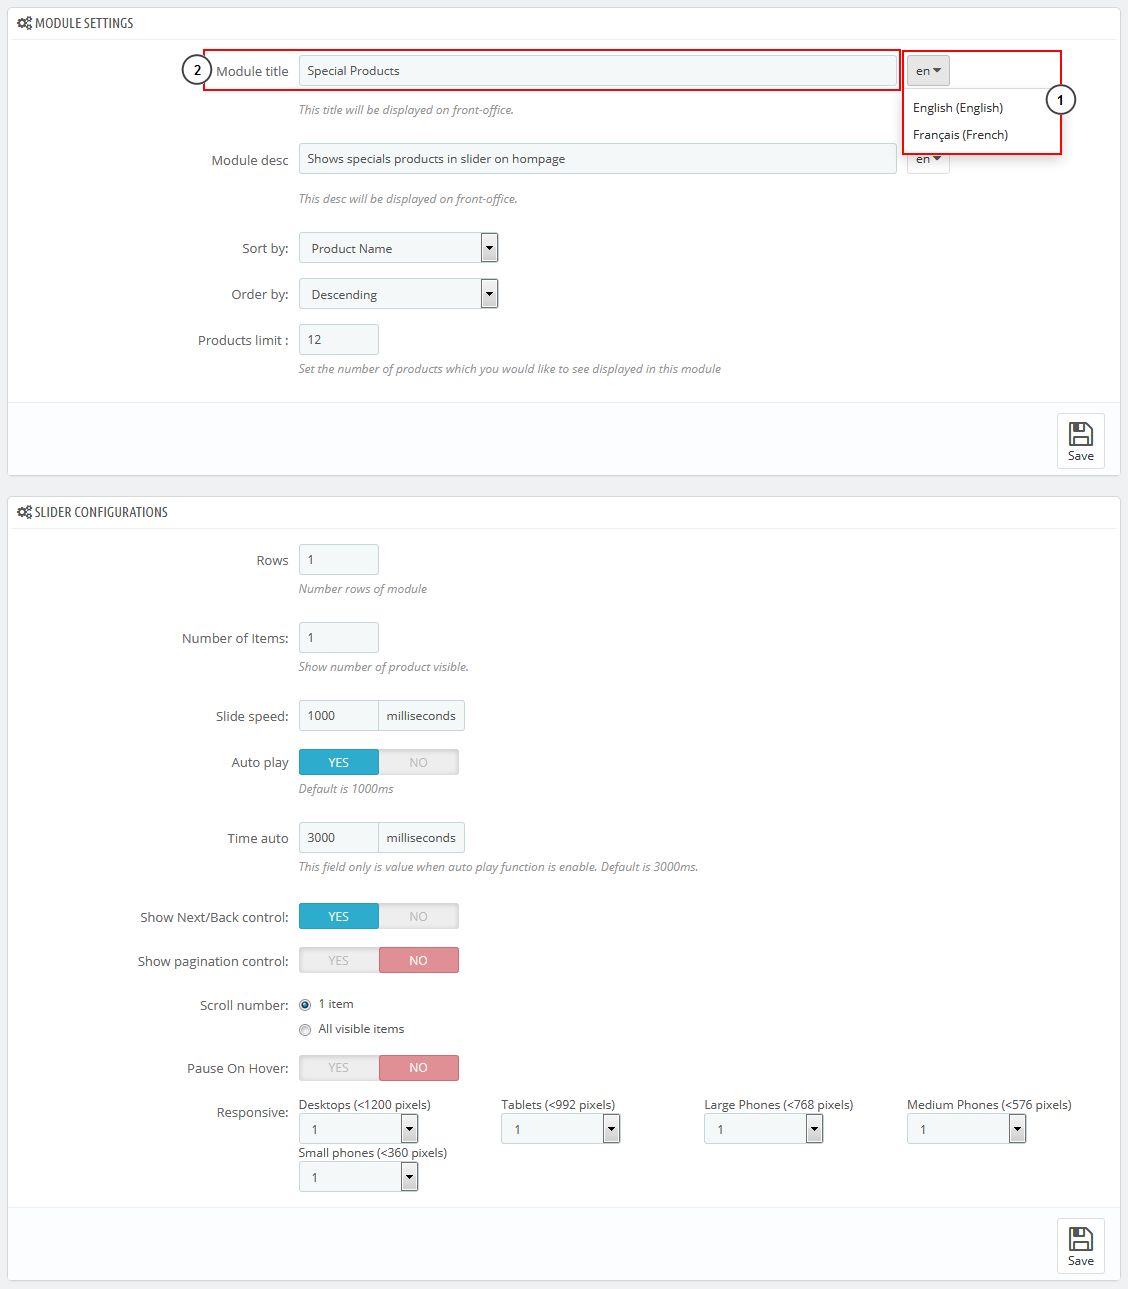
Task: Open the Sort by dropdown
Action: (398, 248)
